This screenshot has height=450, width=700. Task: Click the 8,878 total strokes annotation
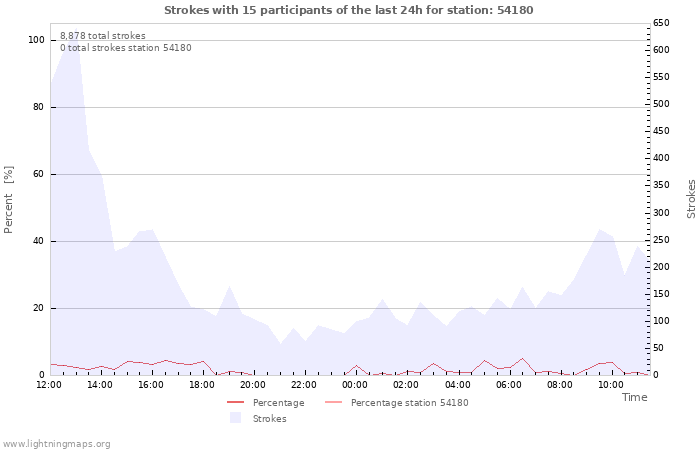point(102,36)
